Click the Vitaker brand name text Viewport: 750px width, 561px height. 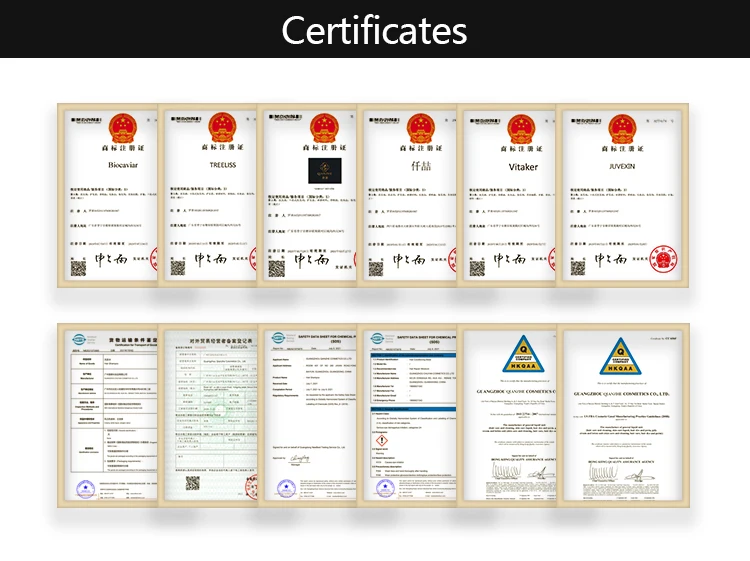coord(523,167)
